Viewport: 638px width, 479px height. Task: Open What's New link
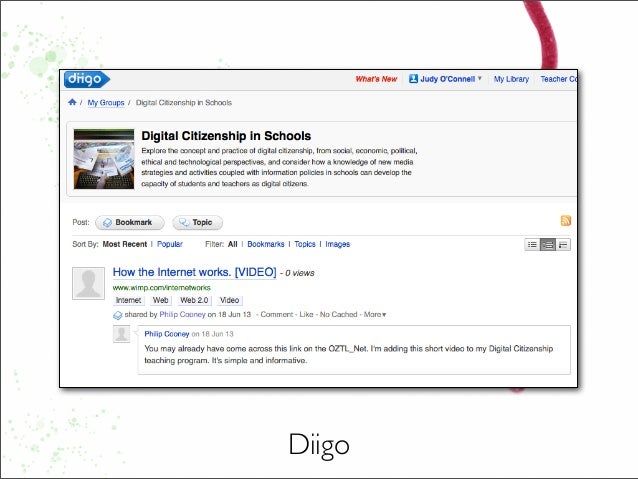click(x=376, y=79)
